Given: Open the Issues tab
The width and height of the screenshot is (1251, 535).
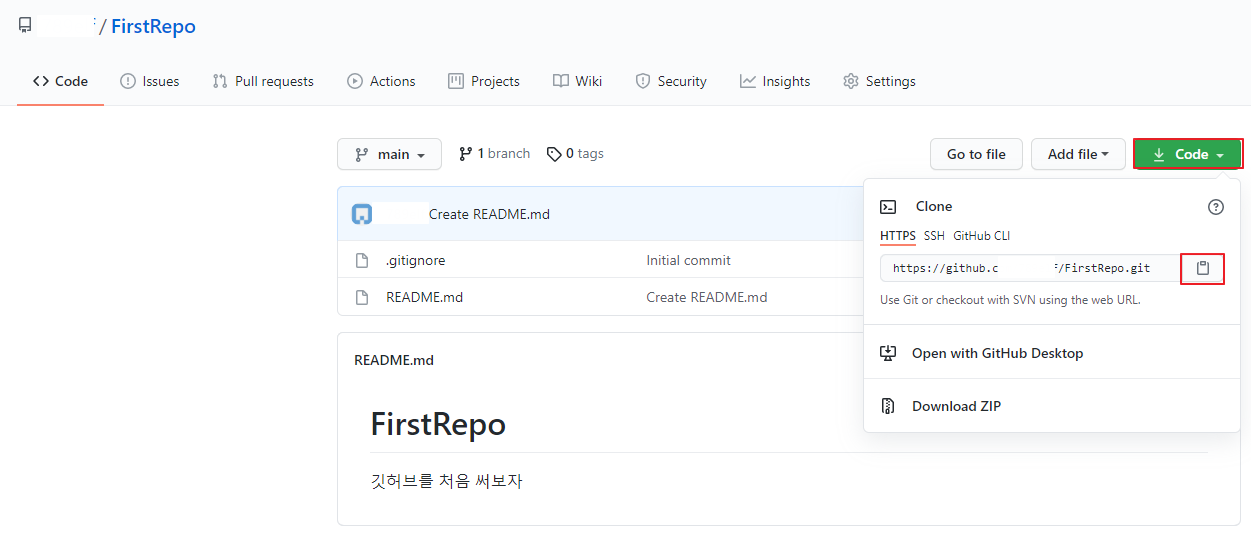Looking at the screenshot, I should (x=150, y=81).
